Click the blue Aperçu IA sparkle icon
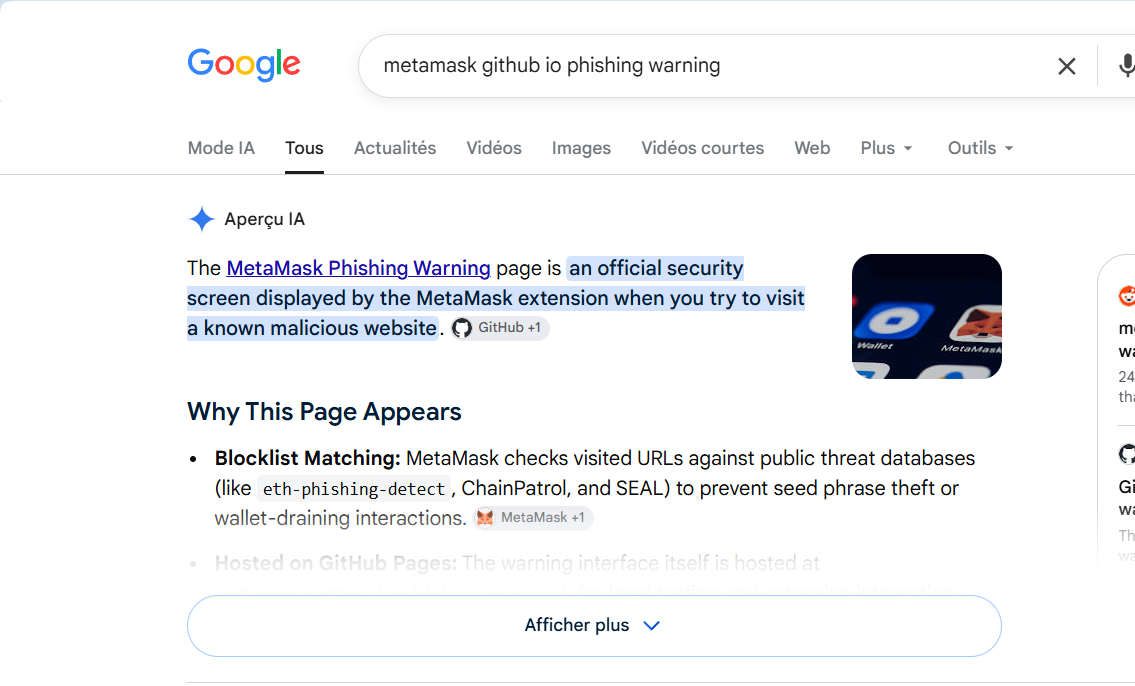Viewport: 1135px width, 686px height. (202, 219)
